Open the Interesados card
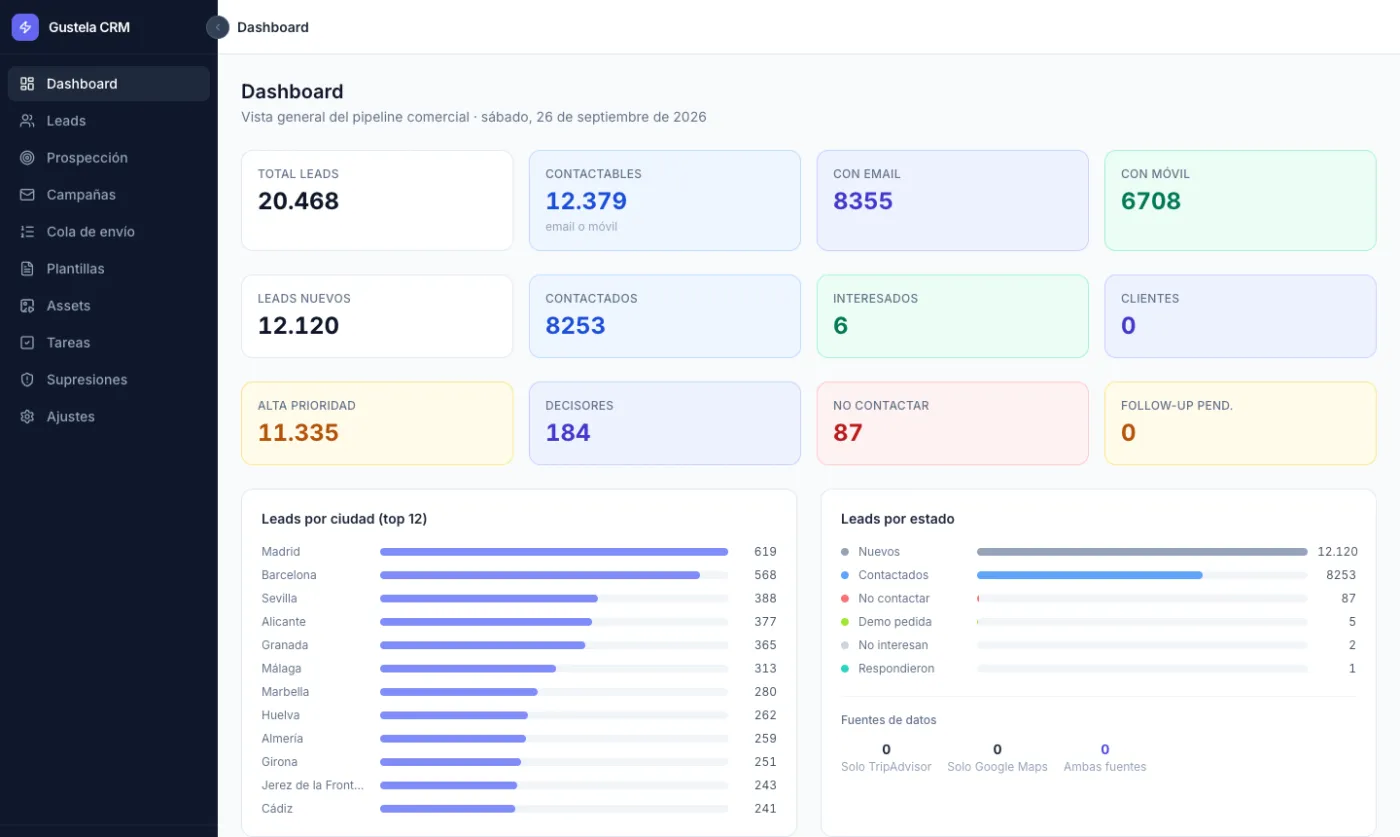The image size is (1400, 837). (953, 316)
